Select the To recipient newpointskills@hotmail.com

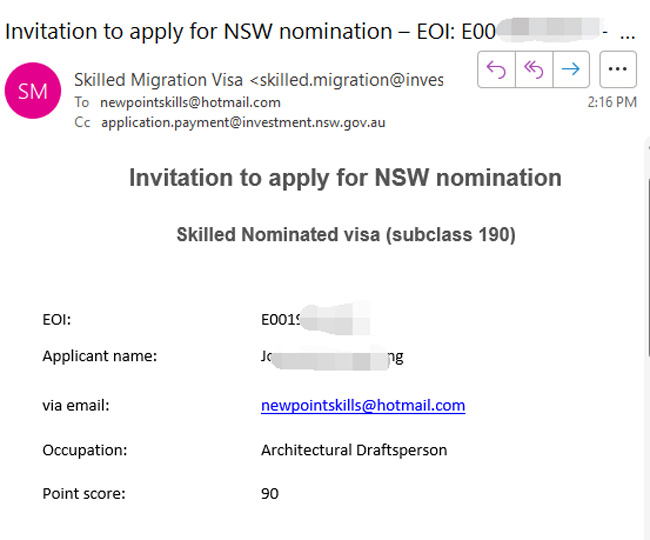190,102
